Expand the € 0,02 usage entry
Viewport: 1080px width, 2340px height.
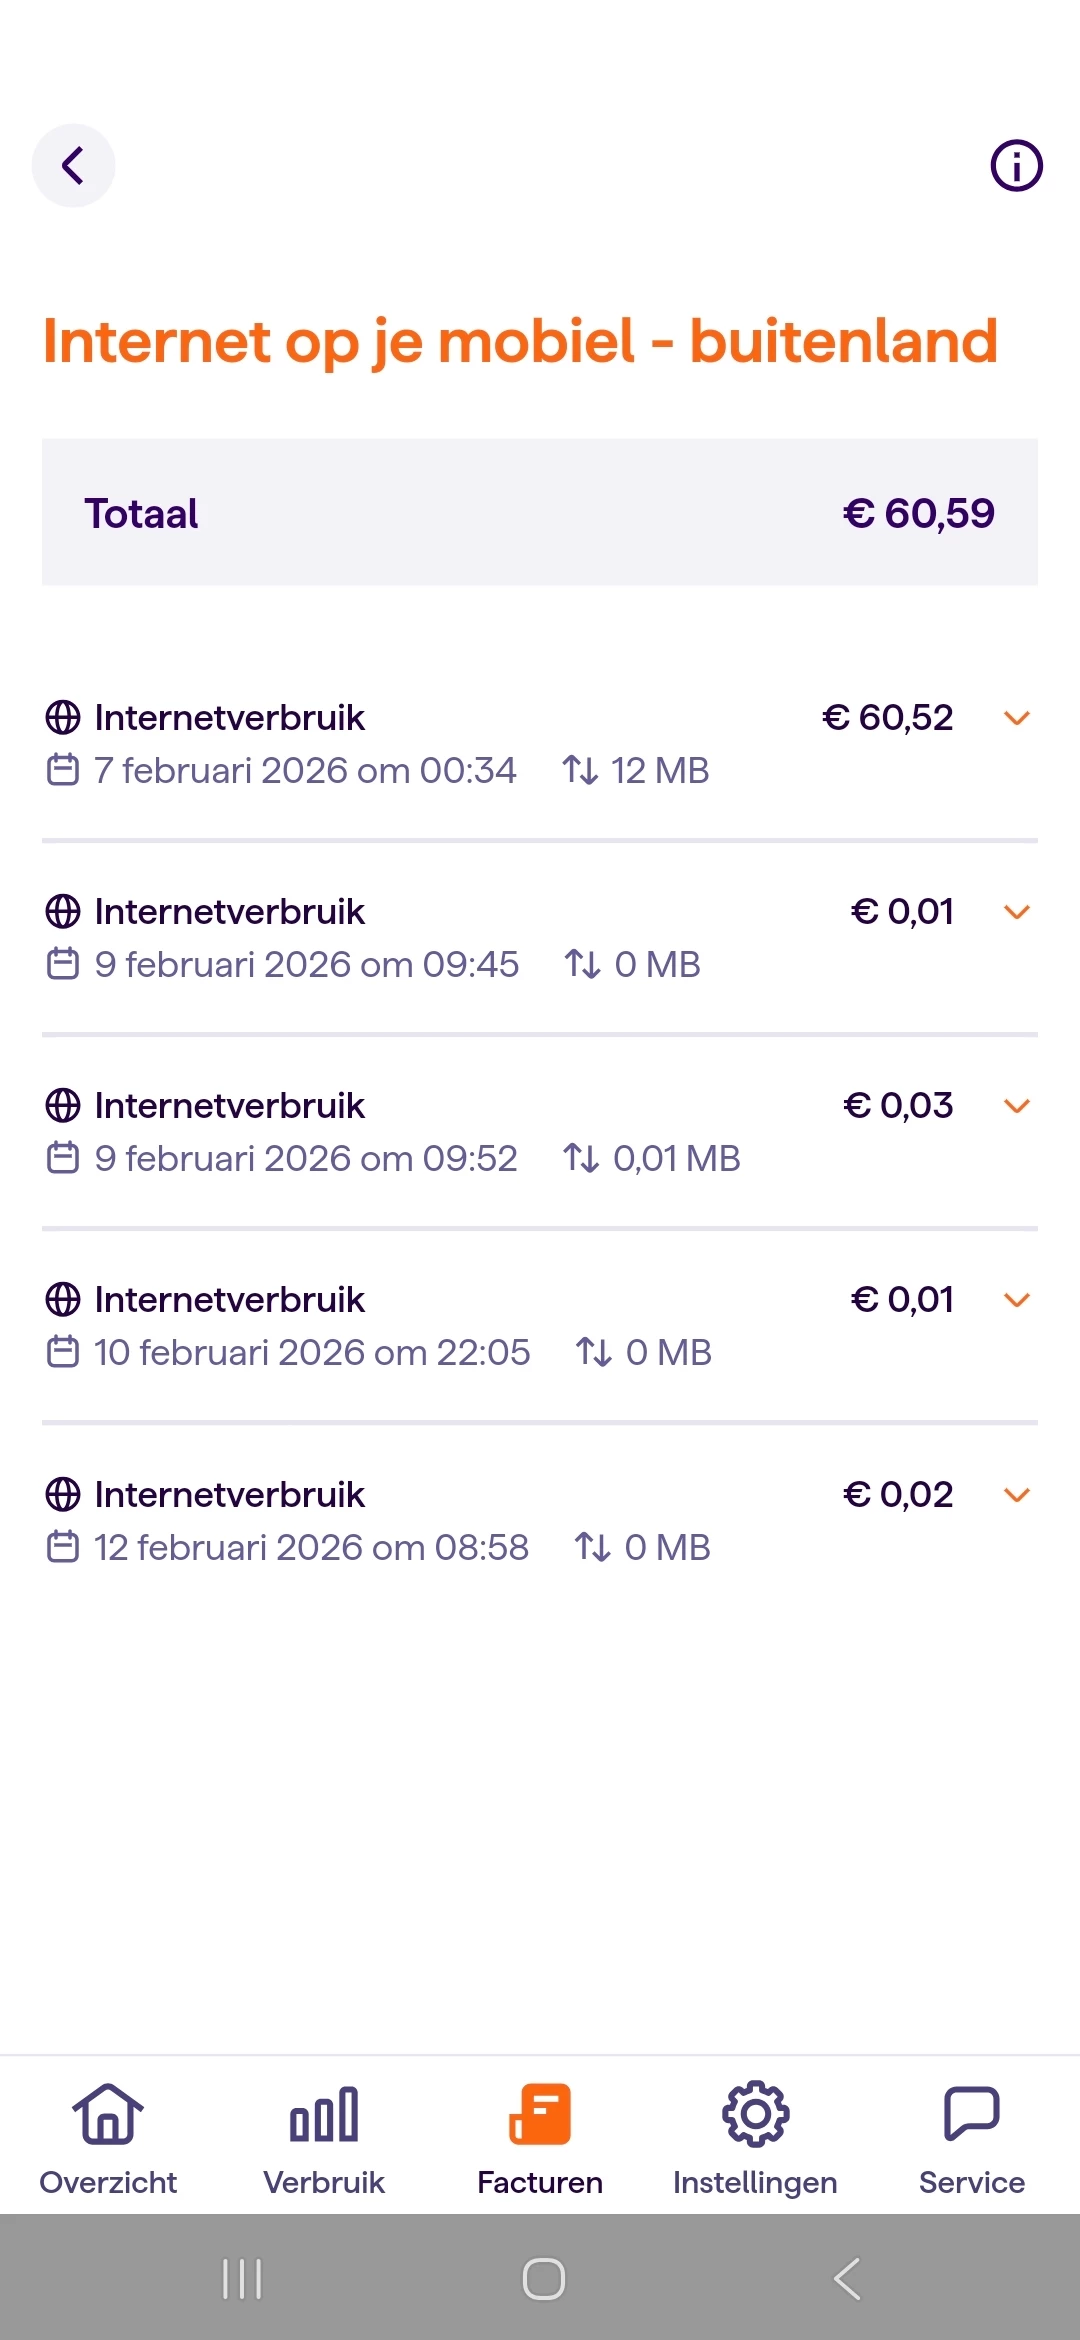pos(1017,1495)
